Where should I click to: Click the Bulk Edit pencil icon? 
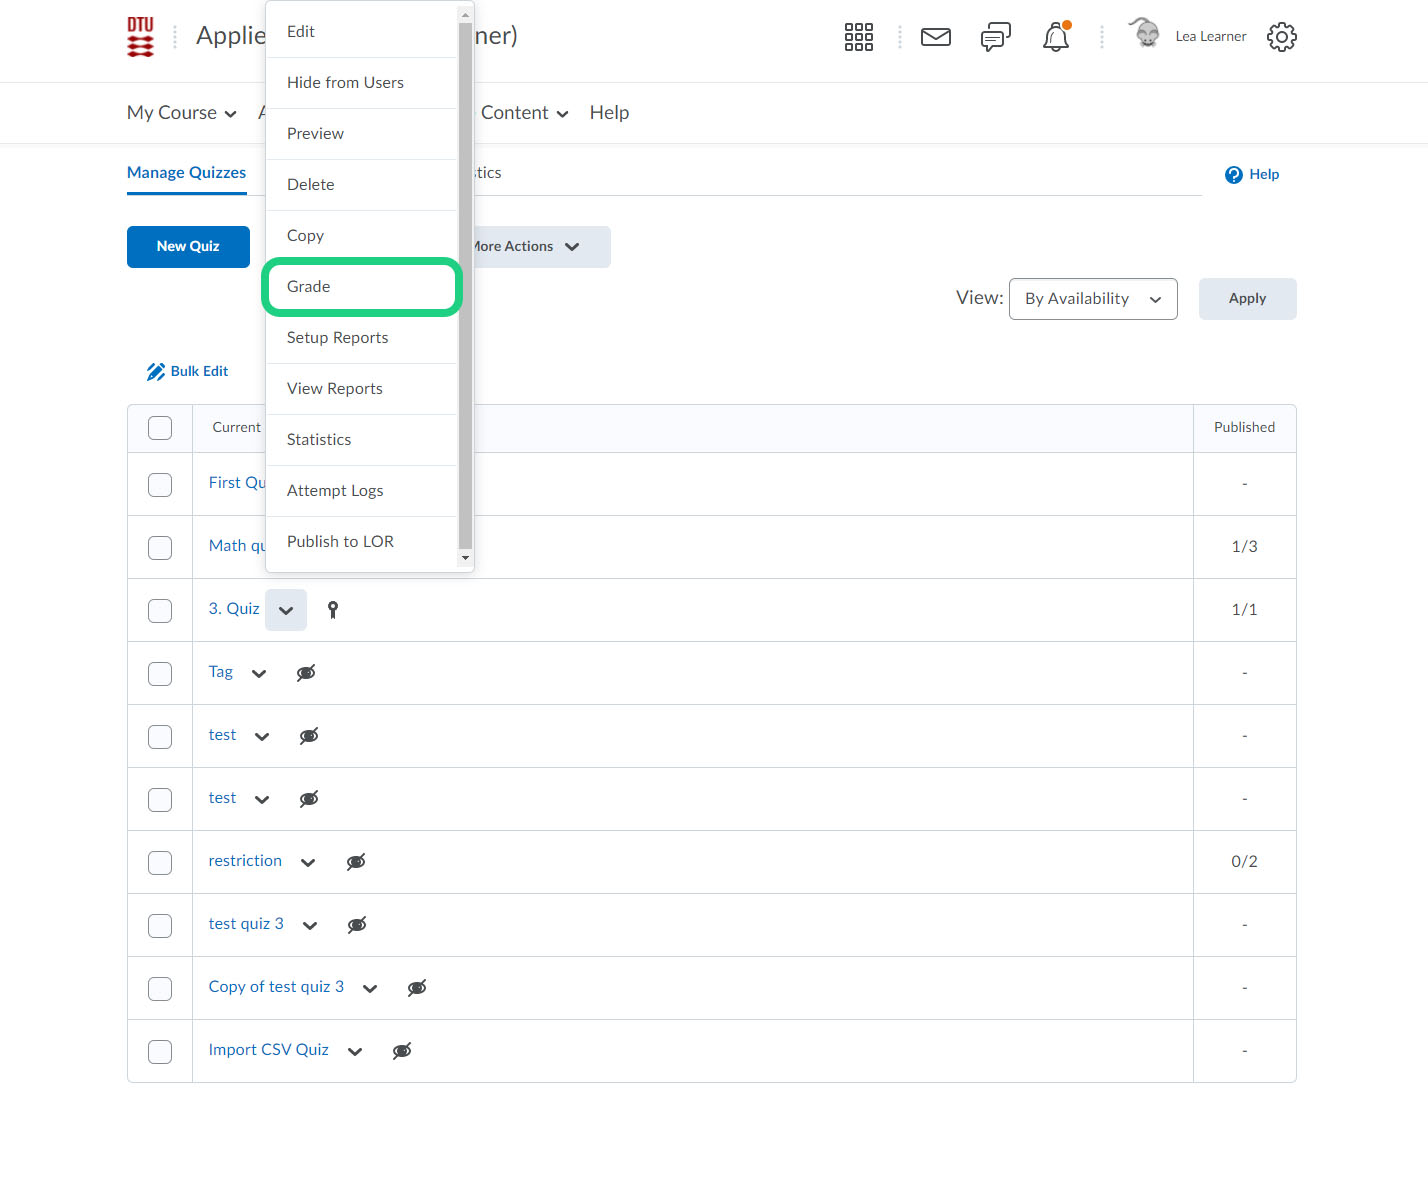[156, 371]
